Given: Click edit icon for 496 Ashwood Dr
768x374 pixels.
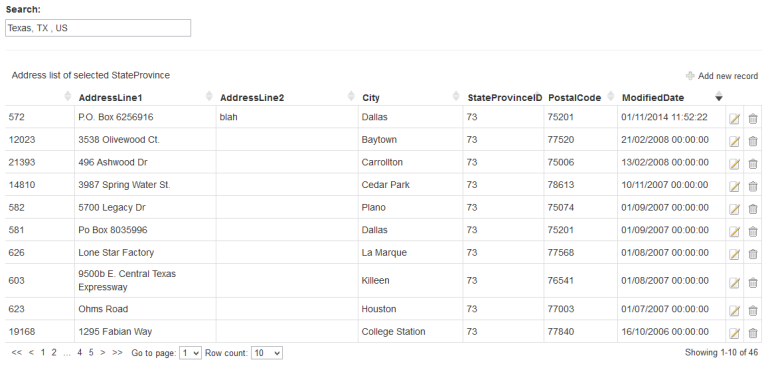Looking at the screenshot, I should tap(734, 164).
